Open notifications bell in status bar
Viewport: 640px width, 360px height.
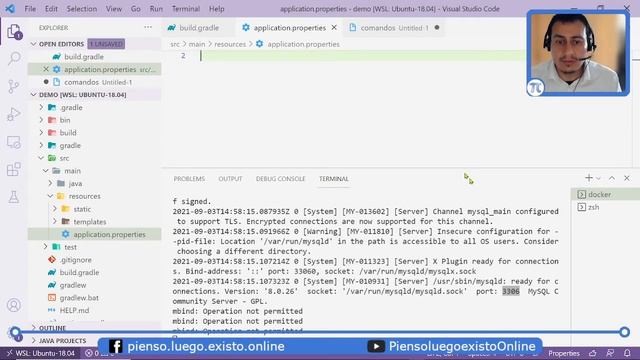coord(627,353)
